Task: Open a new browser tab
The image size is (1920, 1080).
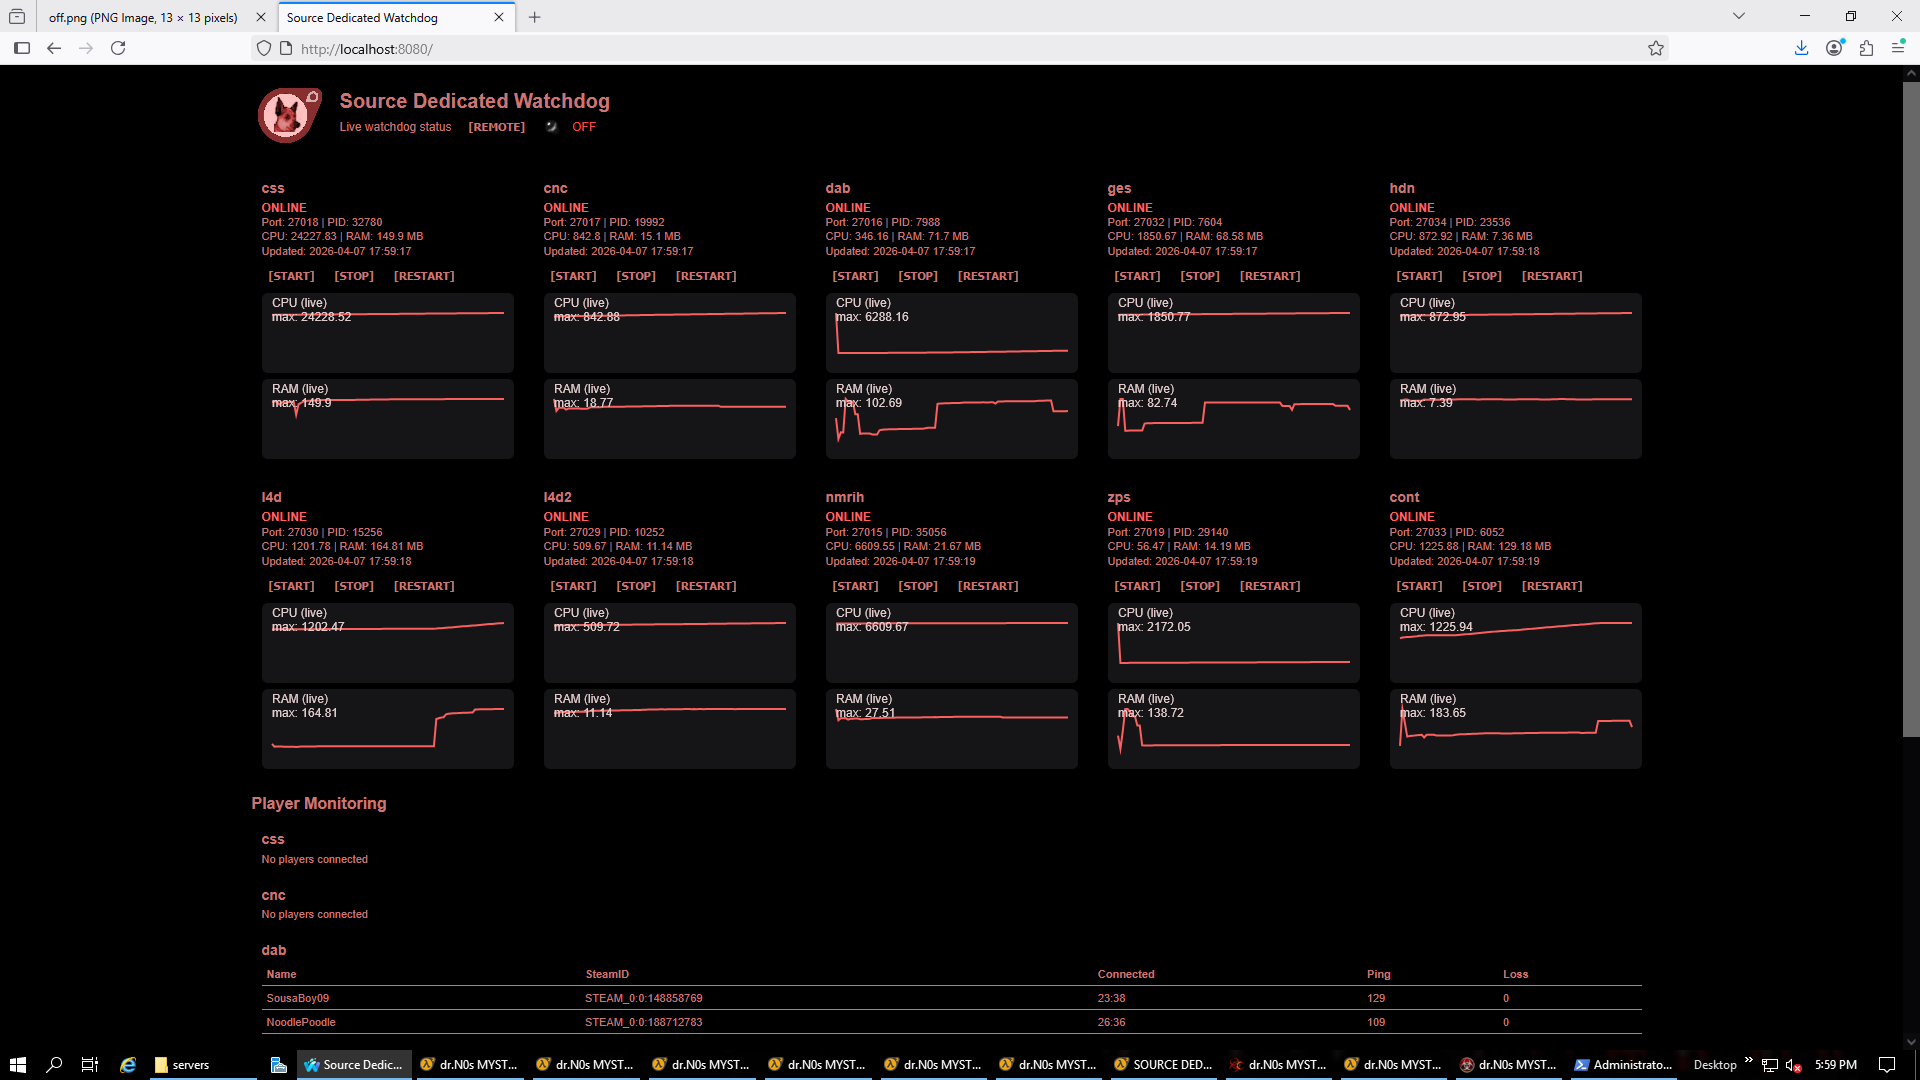Action: [535, 17]
